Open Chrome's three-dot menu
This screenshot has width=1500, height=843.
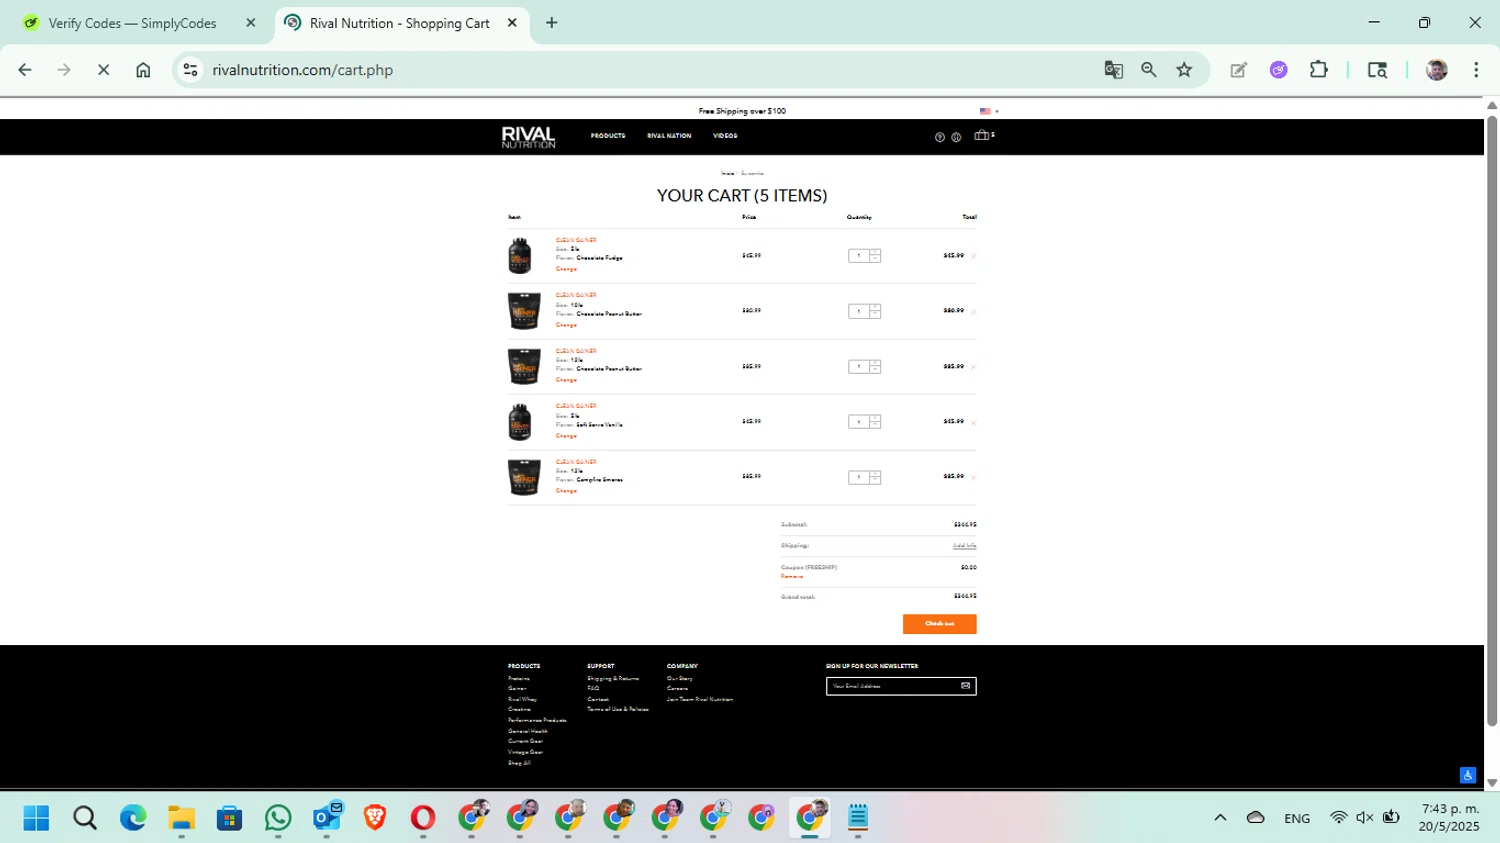click(x=1476, y=70)
